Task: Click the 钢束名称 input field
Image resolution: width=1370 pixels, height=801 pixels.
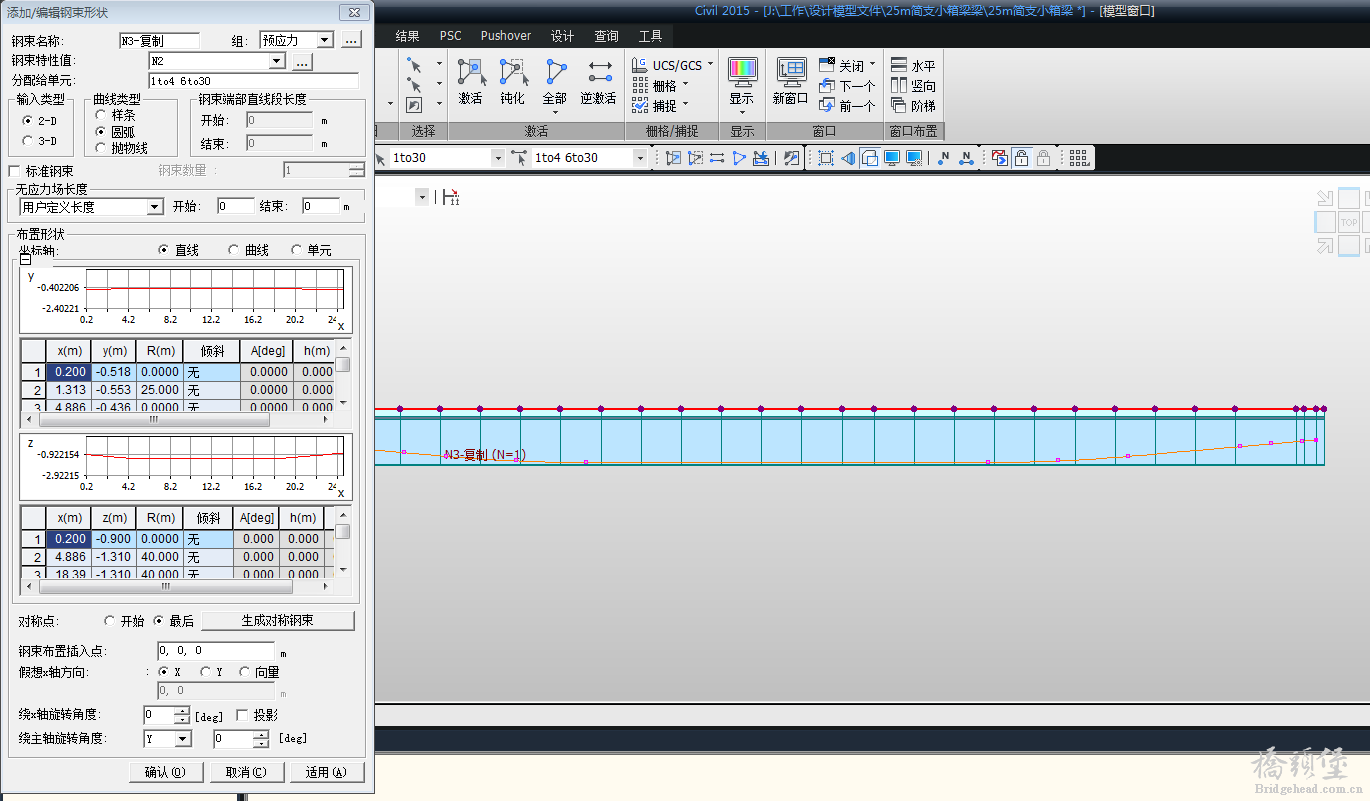Action: pyautogui.click(x=159, y=41)
